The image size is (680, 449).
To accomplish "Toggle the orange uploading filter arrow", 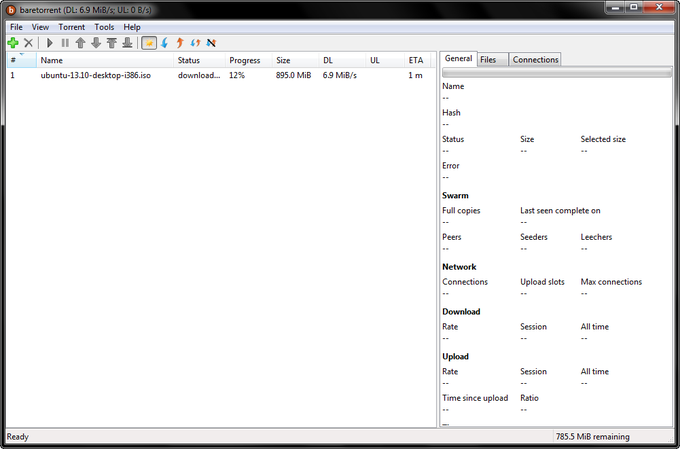I will point(180,43).
